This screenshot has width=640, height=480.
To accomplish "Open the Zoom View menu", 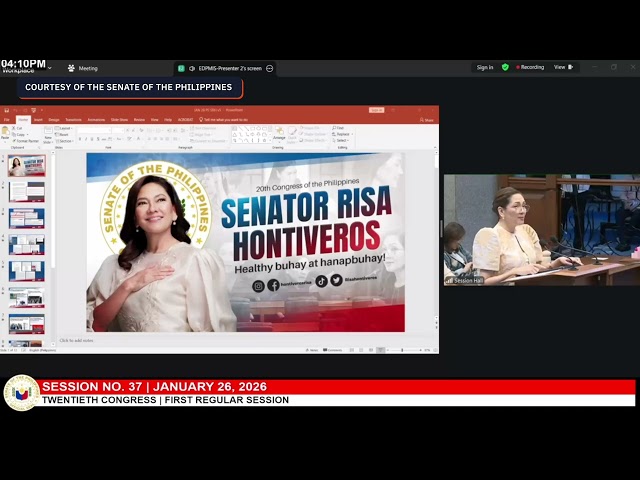I will (x=563, y=67).
